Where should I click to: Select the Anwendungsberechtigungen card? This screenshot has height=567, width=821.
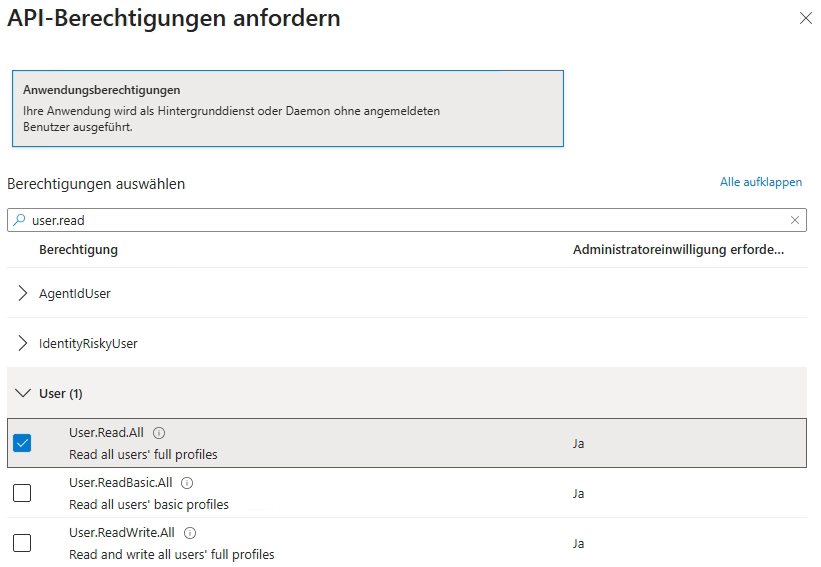(x=287, y=108)
